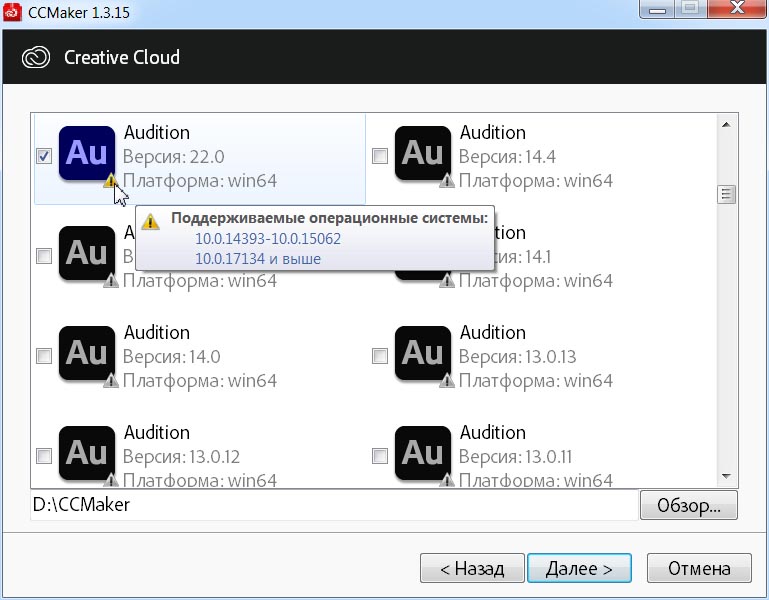Click the warning icon on Audition 14.1
The width and height of the screenshot is (769, 600).
tap(446, 281)
